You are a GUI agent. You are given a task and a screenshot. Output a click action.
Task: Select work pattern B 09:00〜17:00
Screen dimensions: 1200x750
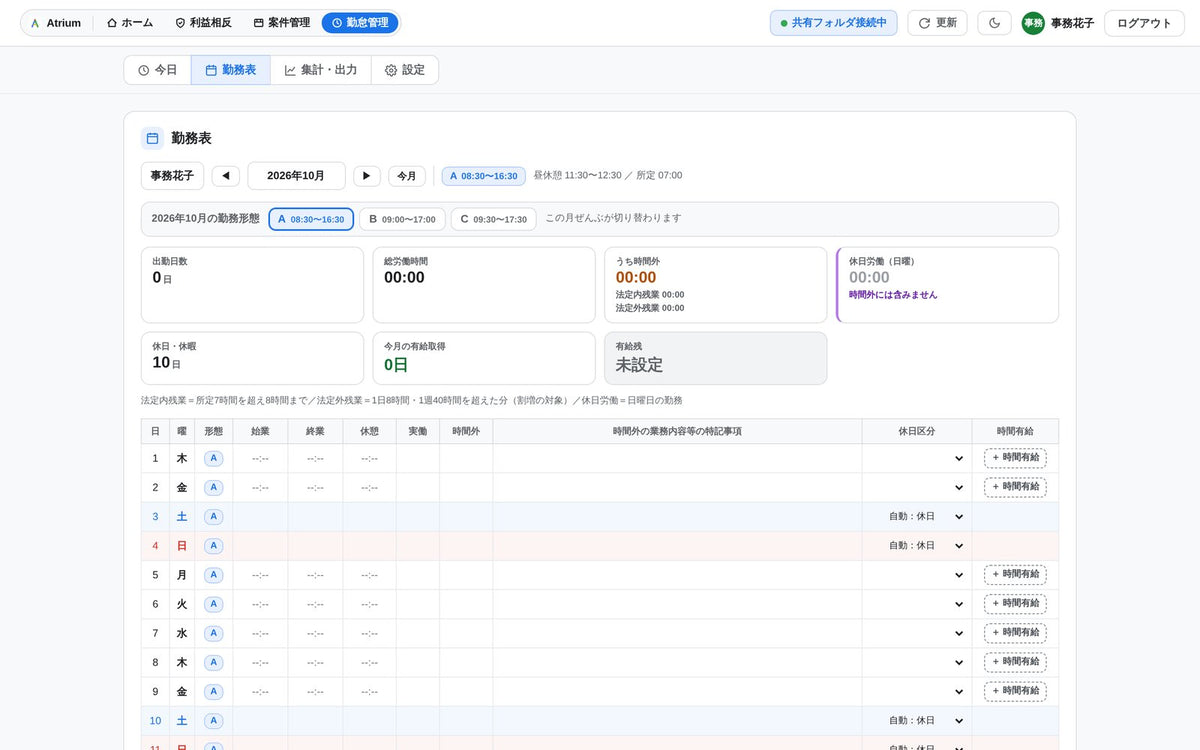(x=402, y=219)
